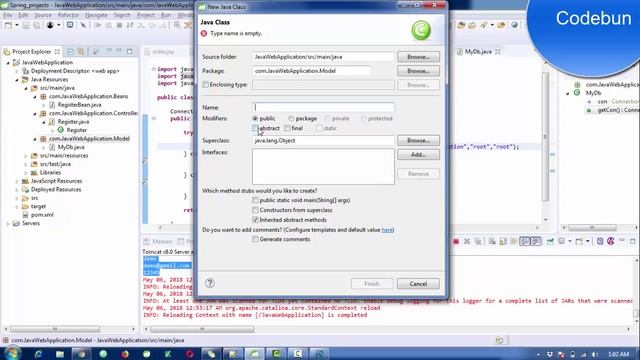Click Browse next to Package field

(418, 71)
